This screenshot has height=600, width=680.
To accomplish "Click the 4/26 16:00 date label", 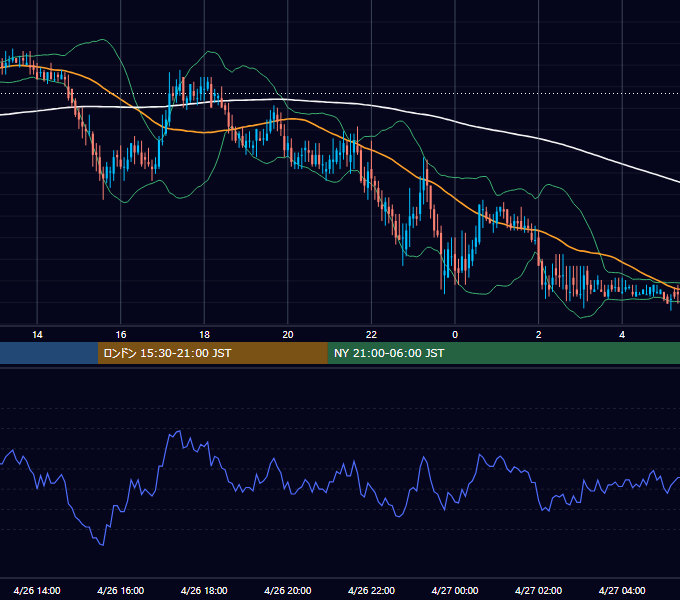I will click(x=121, y=590).
